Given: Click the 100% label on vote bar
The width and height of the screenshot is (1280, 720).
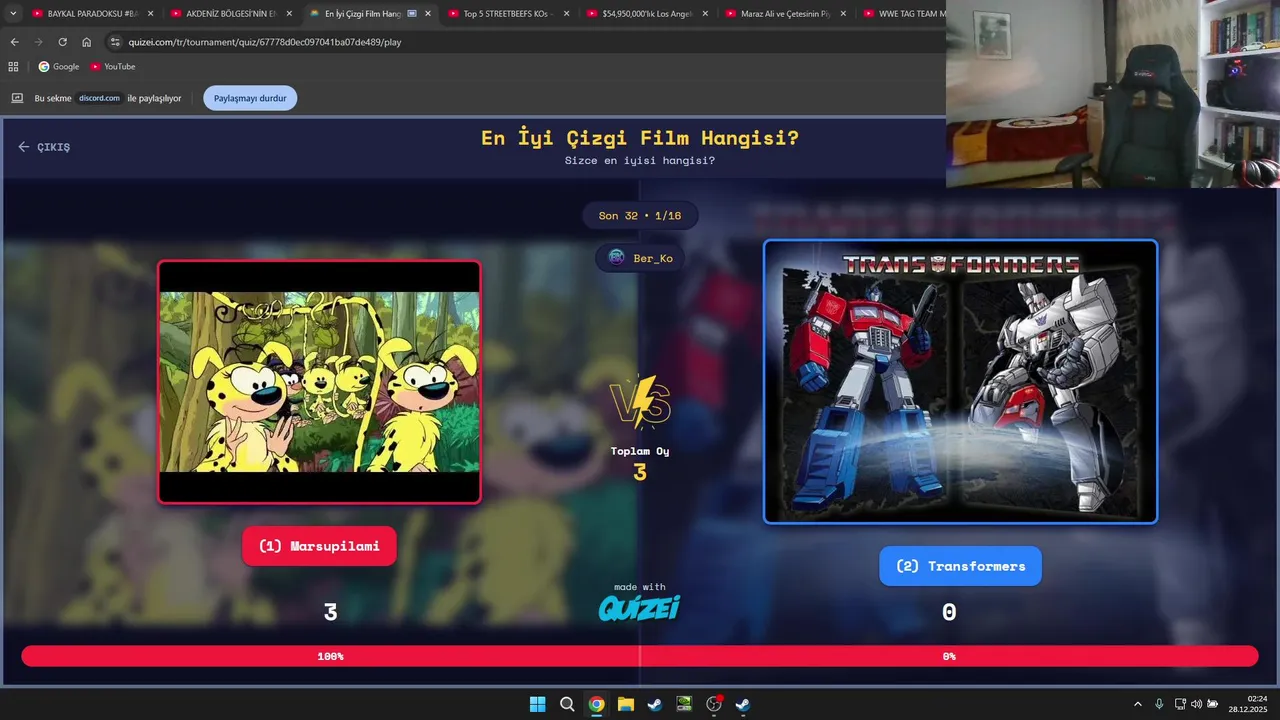Looking at the screenshot, I should click(330, 656).
